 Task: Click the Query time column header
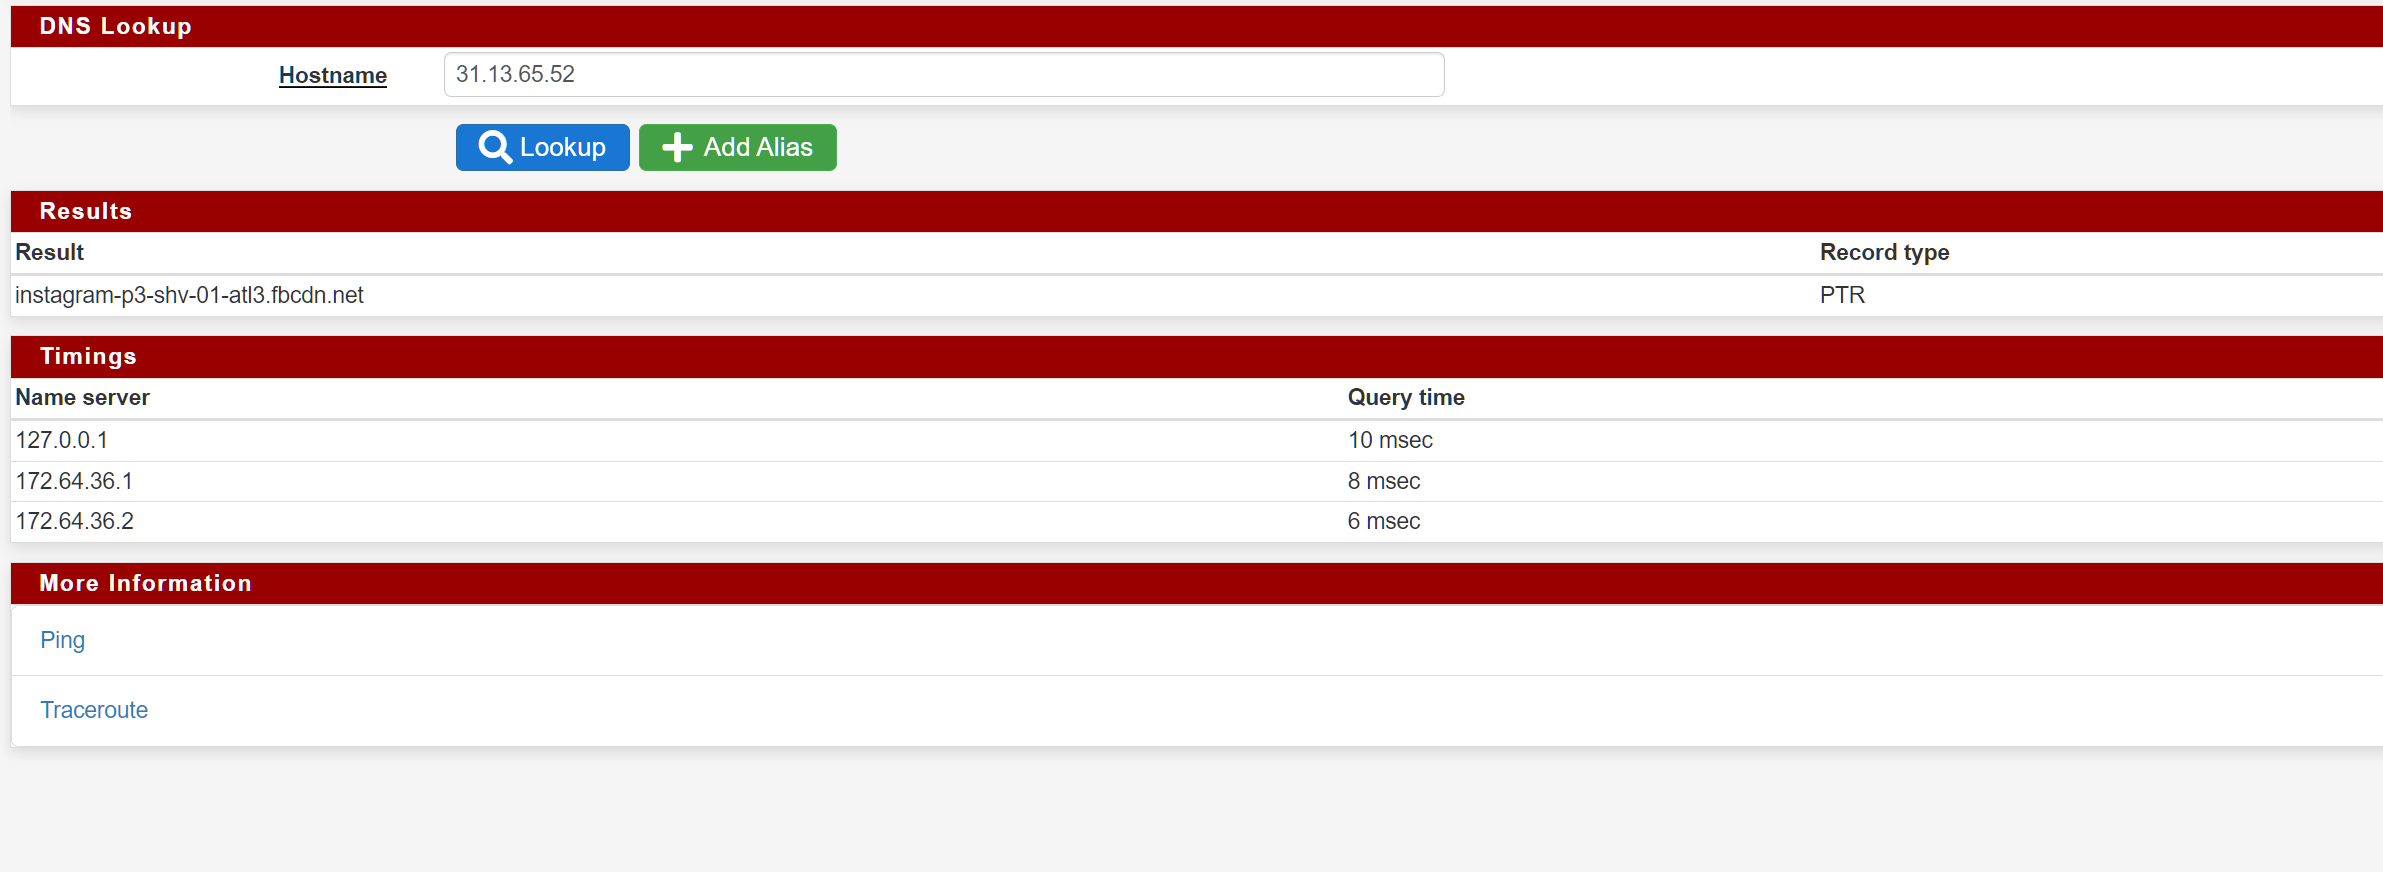(x=1406, y=397)
